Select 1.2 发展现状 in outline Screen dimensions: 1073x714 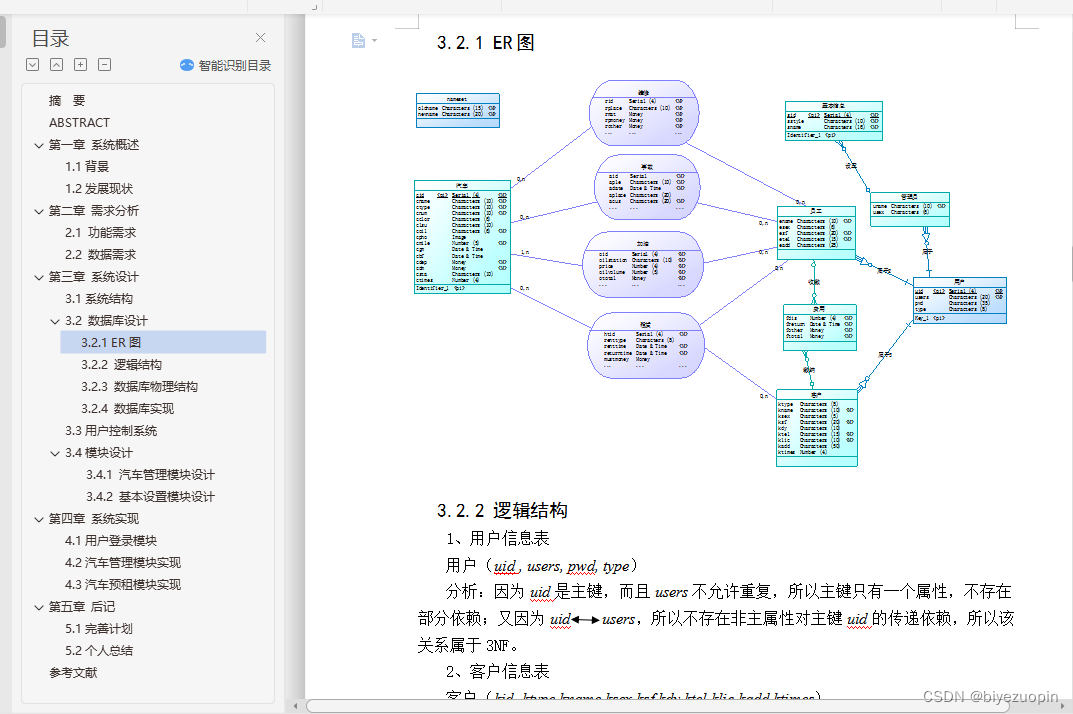(99, 188)
